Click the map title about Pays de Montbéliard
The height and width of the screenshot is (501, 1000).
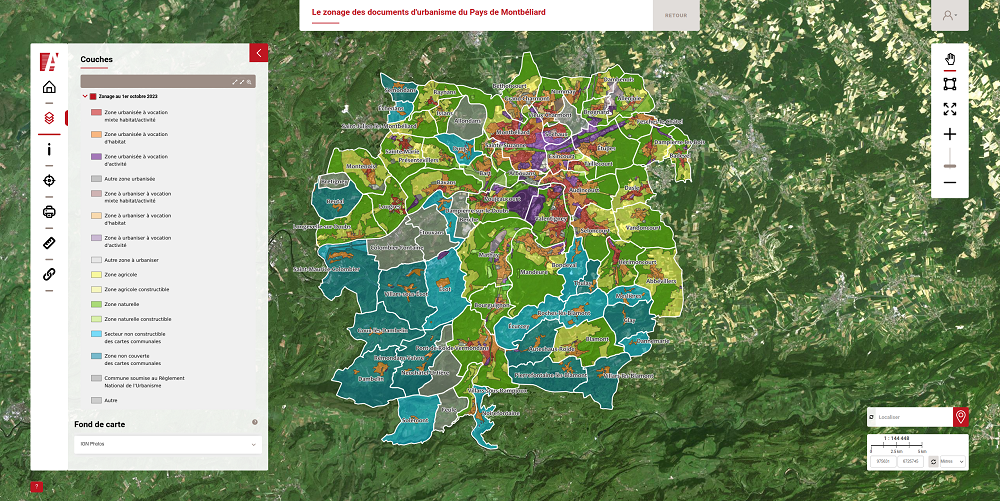click(x=429, y=12)
